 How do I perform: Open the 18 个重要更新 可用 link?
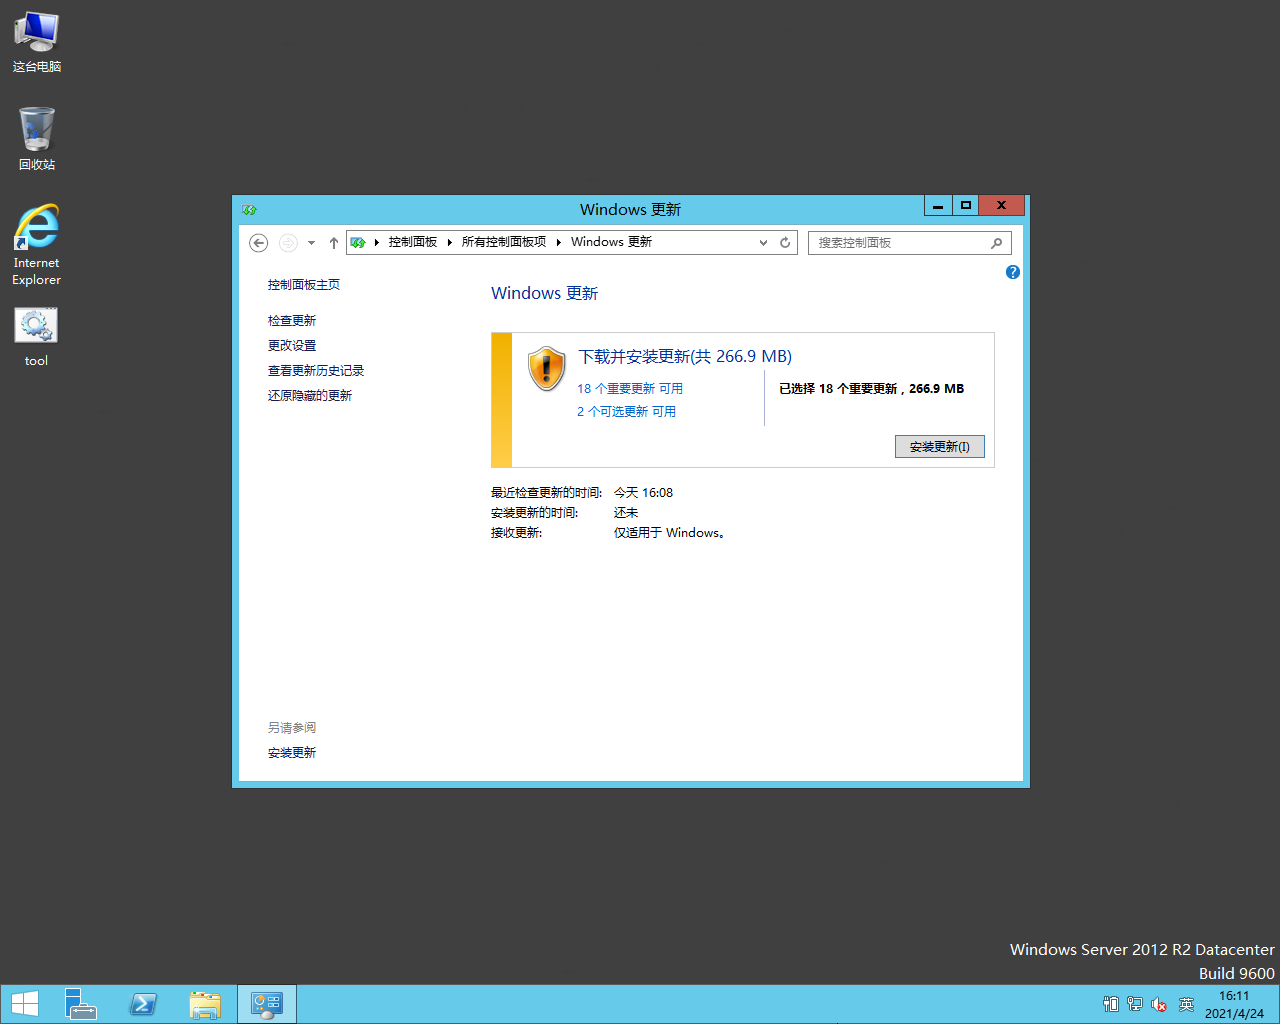coord(630,389)
